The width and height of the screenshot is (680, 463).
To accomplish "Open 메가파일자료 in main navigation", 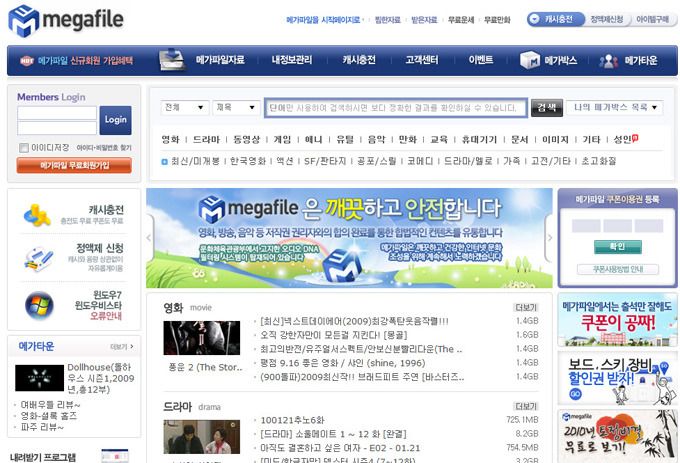I will coord(220,60).
